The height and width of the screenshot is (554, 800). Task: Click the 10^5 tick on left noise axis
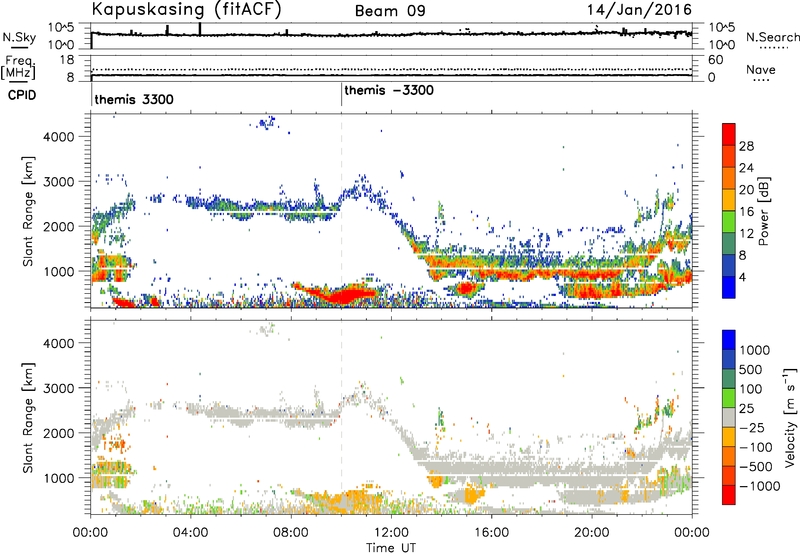61,27
